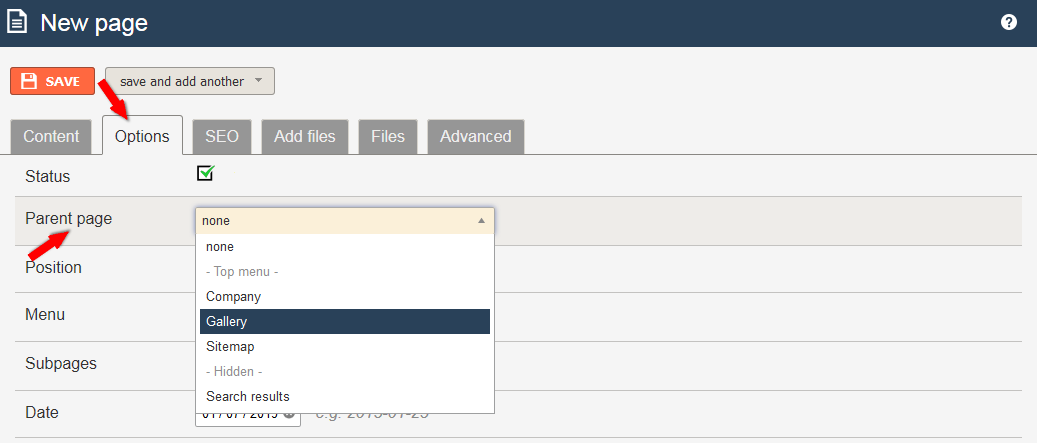Select the Options tab
The image size is (1037, 443).
(x=142, y=137)
